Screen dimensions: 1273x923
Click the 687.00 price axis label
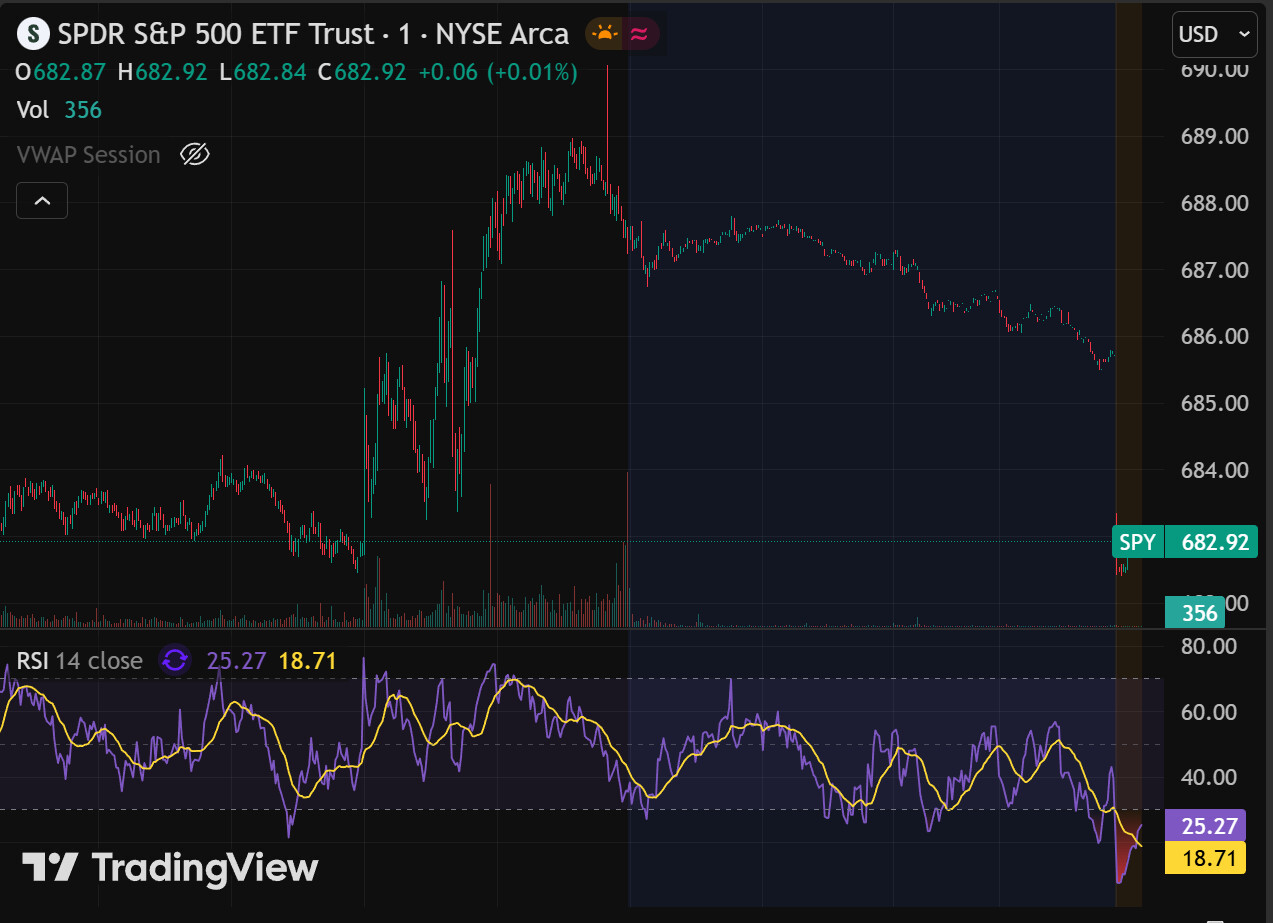coord(1215,270)
